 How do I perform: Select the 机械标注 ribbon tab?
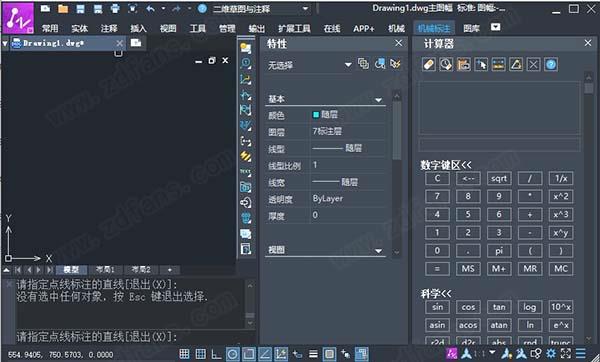[434, 28]
